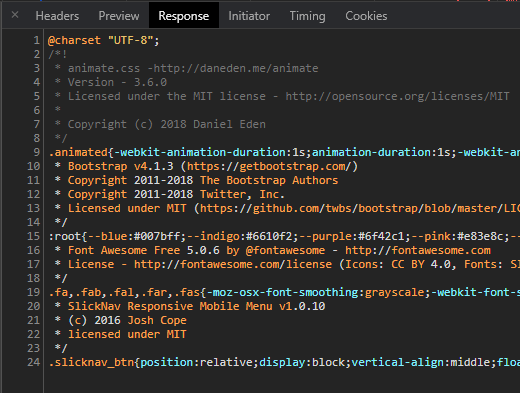
Task: Click line number 15 in gutter
Action: [33, 236]
